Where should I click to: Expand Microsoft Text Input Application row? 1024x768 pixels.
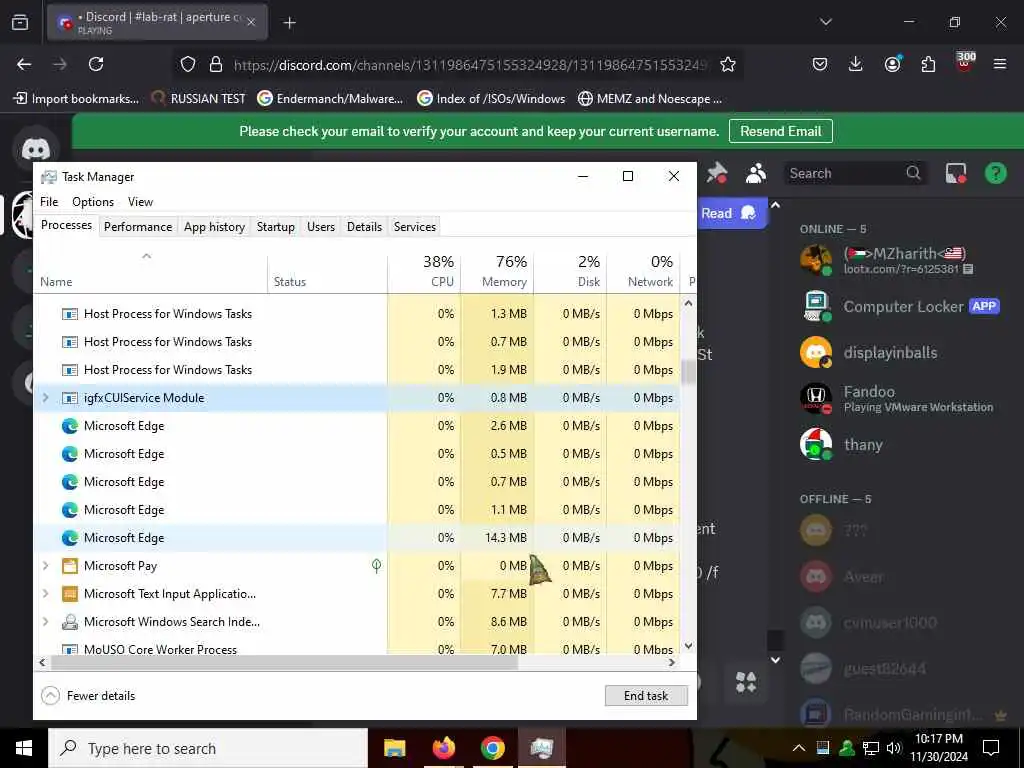coord(45,594)
